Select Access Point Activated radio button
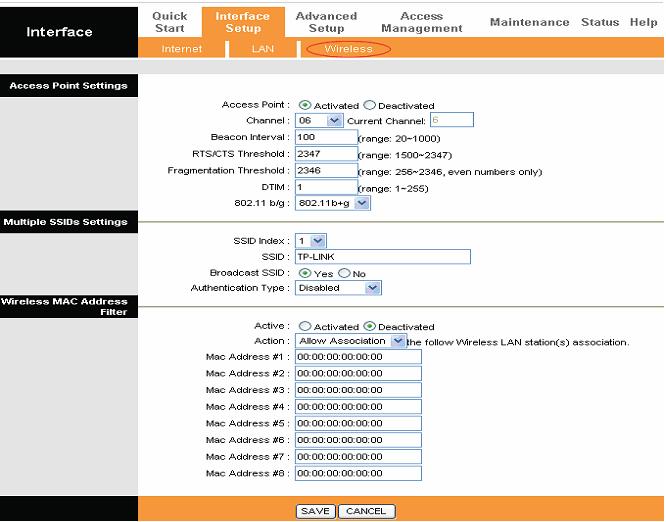The height and width of the screenshot is (522, 666). pos(305,105)
